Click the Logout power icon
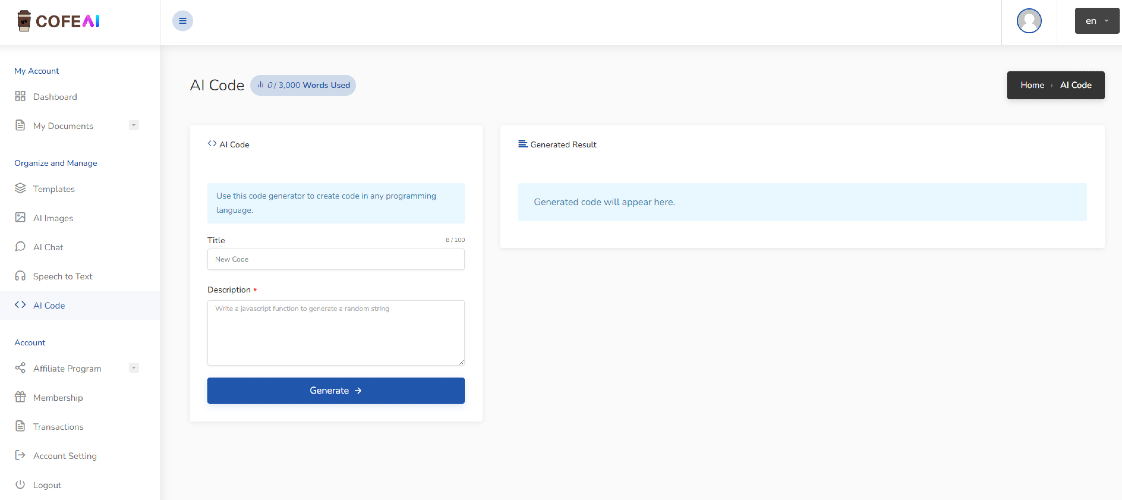 [20, 485]
